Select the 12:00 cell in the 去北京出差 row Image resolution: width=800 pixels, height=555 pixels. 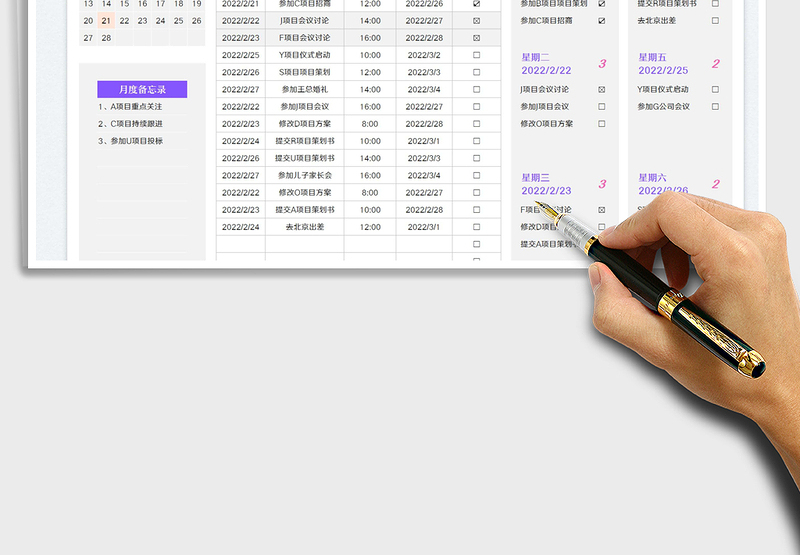(x=370, y=227)
